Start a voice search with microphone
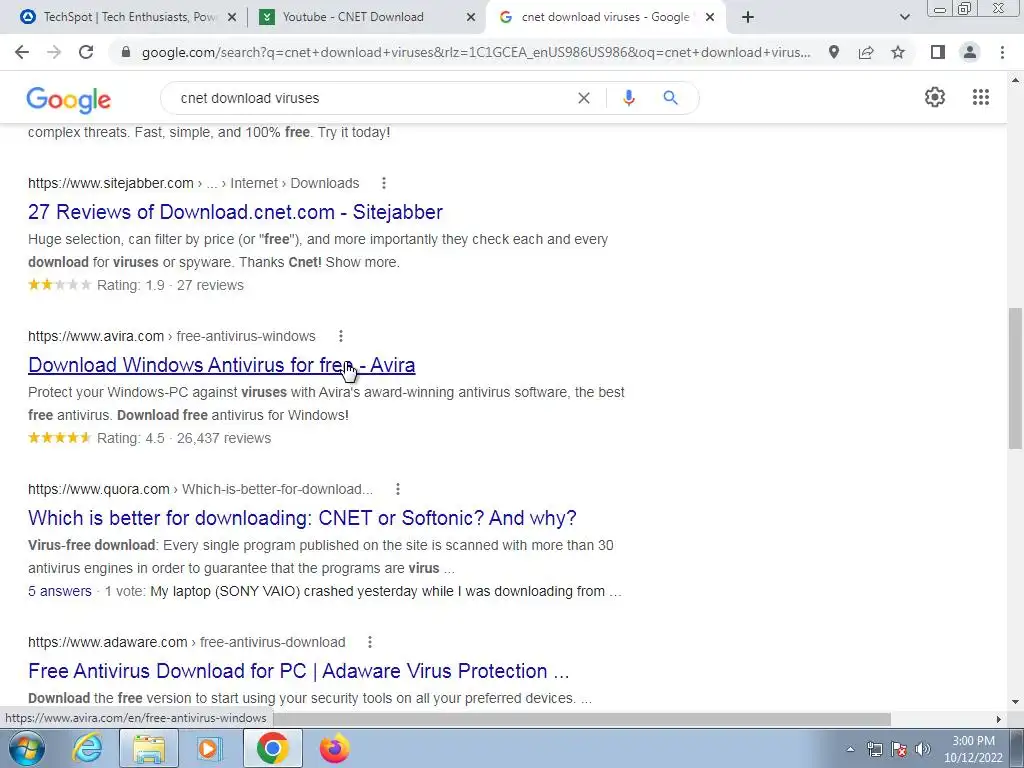The width and height of the screenshot is (1024, 768). coord(628,98)
